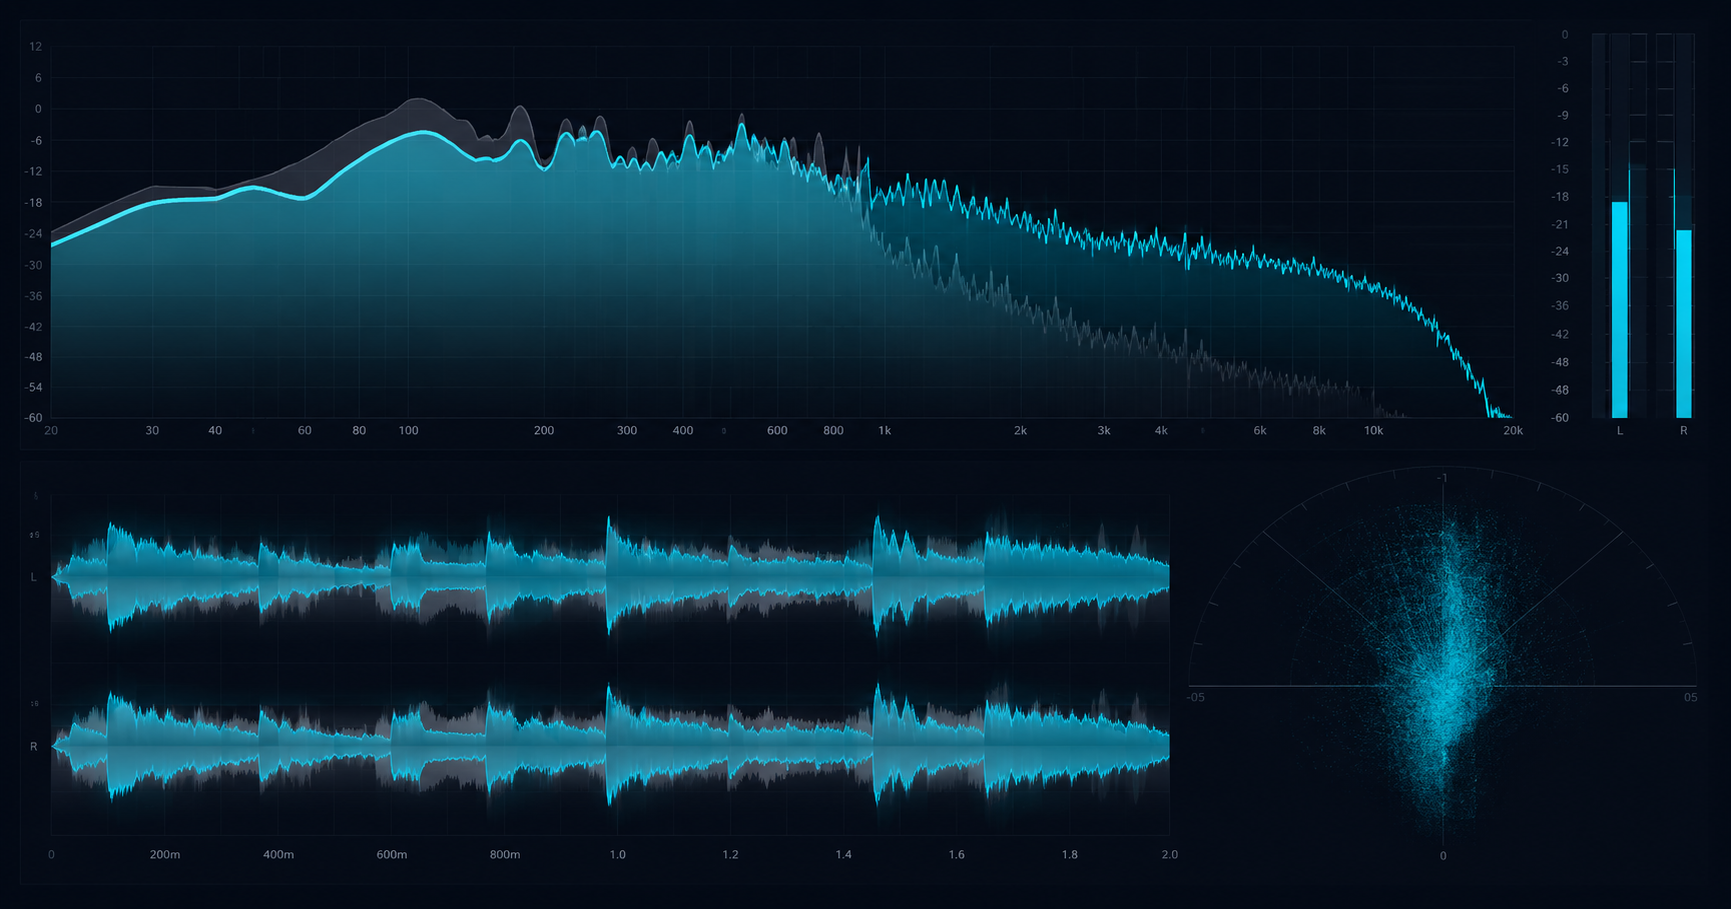
Task: Click the 1.6 label on the time axis
Action: [957, 855]
